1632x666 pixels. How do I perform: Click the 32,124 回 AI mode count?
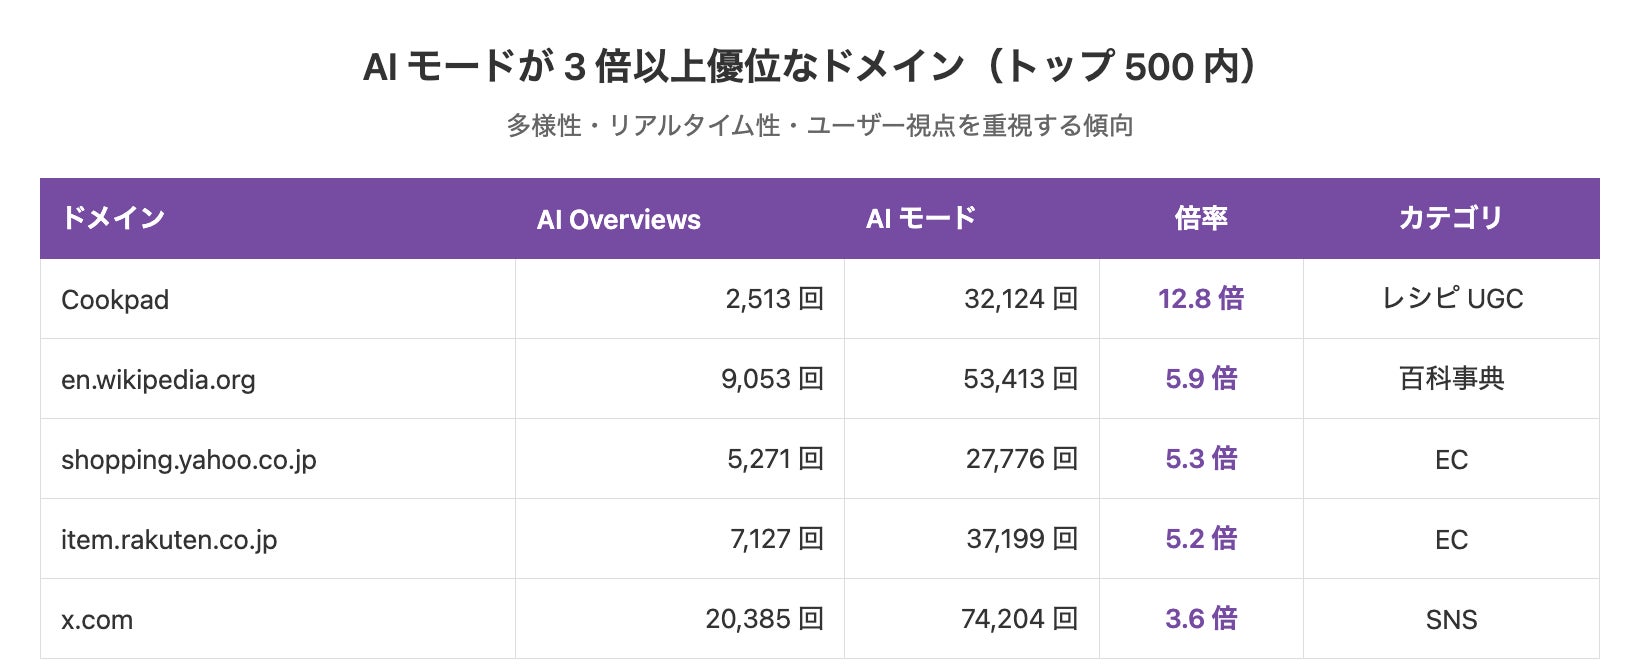tap(1020, 298)
